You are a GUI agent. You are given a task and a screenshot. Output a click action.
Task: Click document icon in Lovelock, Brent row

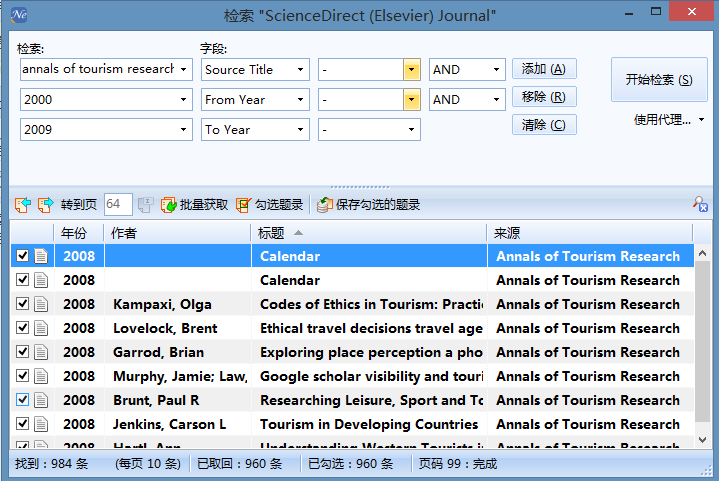click(41, 328)
